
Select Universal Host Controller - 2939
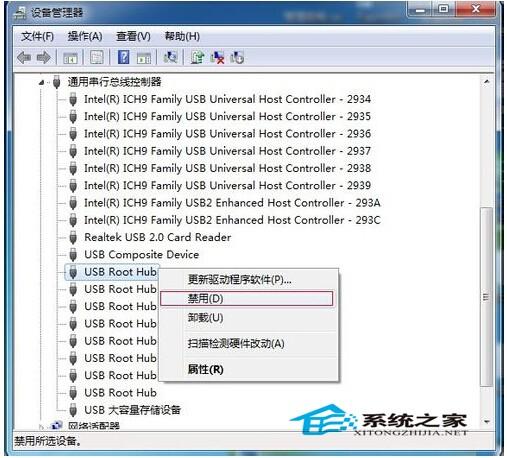click(227, 186)
